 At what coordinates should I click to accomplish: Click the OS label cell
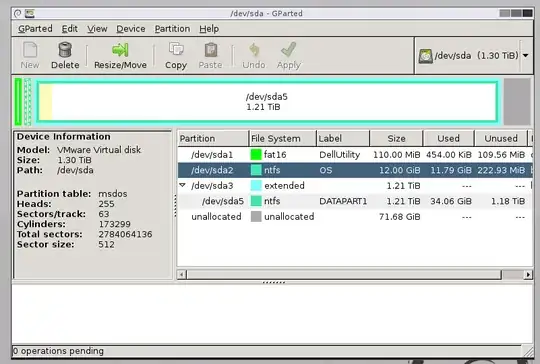coord(325,170)
